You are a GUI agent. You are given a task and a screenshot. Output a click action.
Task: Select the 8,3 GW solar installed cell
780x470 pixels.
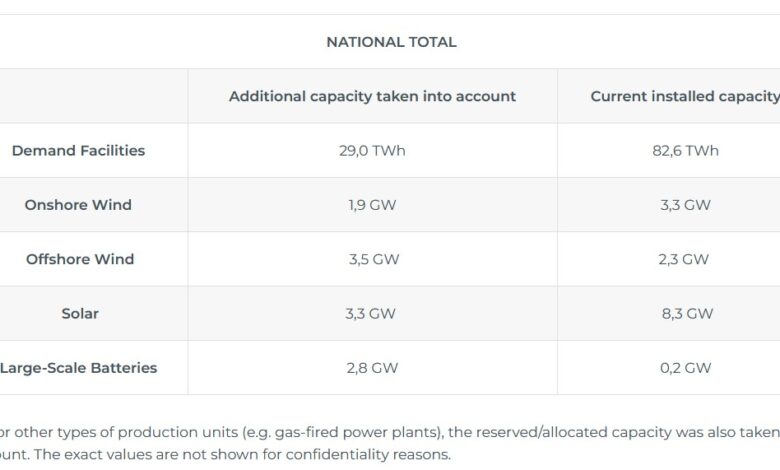[x=687, y=313]
